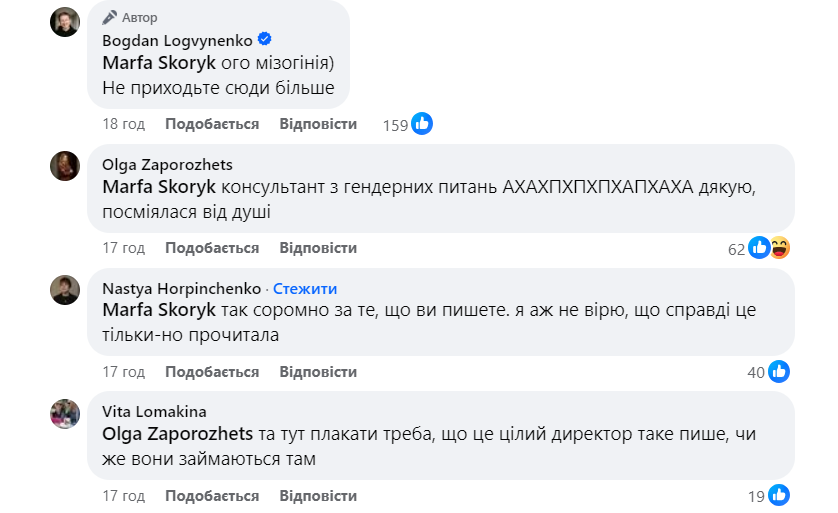Click the like reaction icon showing 40
The height and width of the screenshot is (513, 838).
(779, 372)
